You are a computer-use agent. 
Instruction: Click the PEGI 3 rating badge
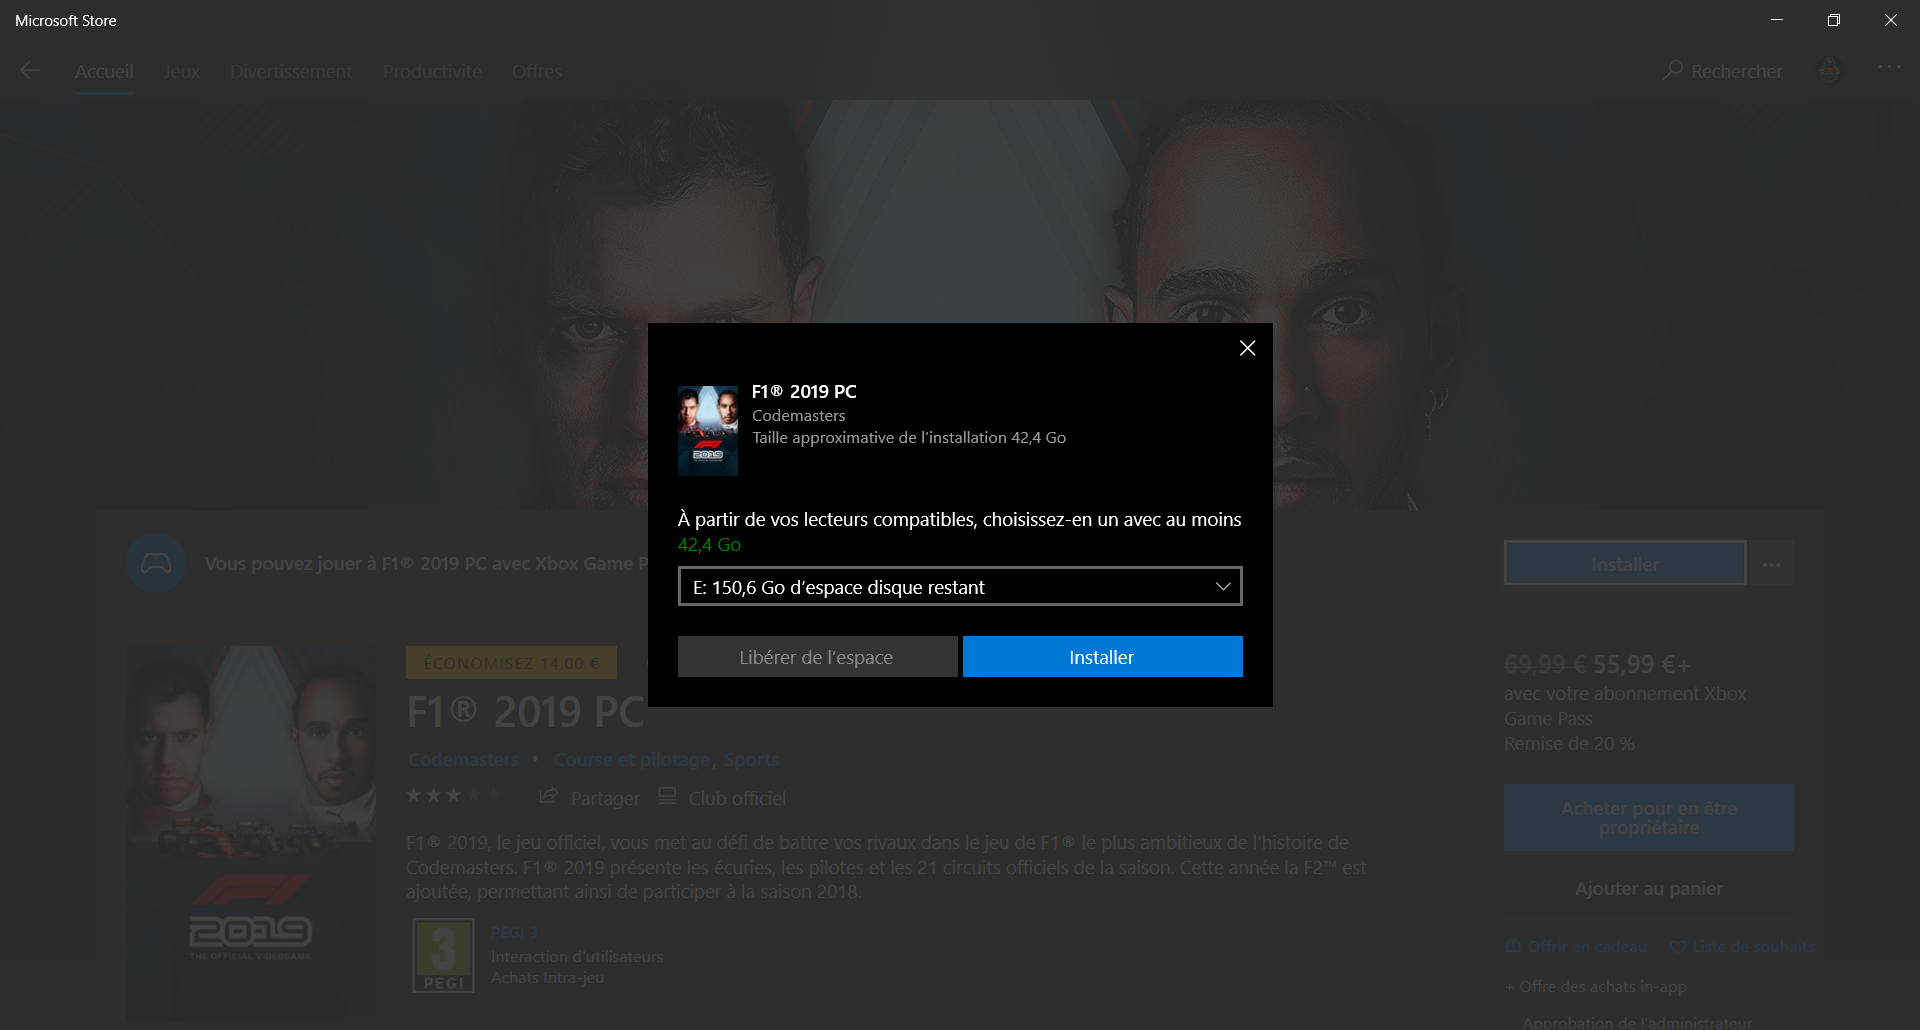443,955
